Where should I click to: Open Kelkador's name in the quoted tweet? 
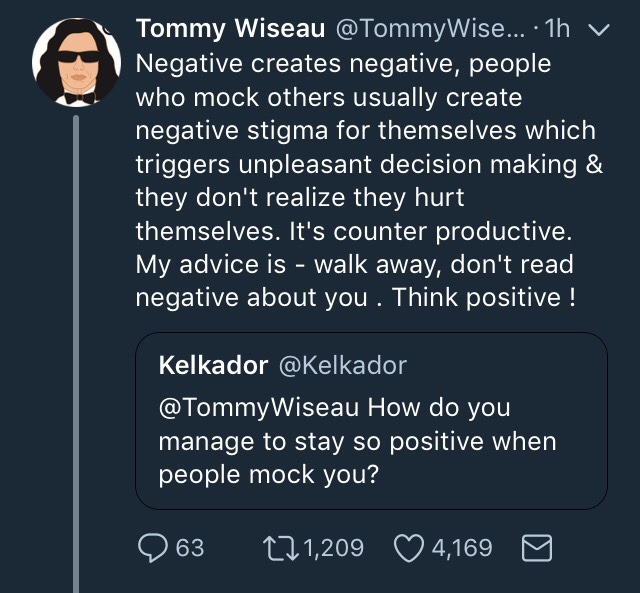point(213,365)
